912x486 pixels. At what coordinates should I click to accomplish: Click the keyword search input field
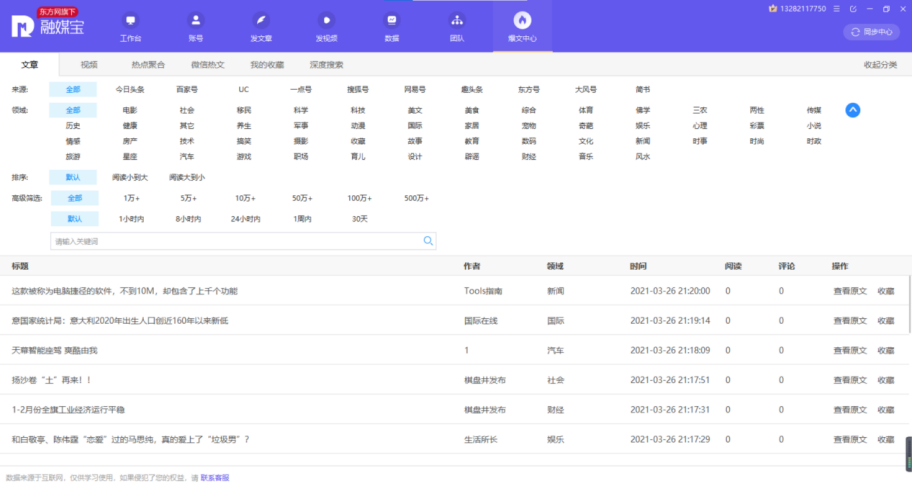235,241
